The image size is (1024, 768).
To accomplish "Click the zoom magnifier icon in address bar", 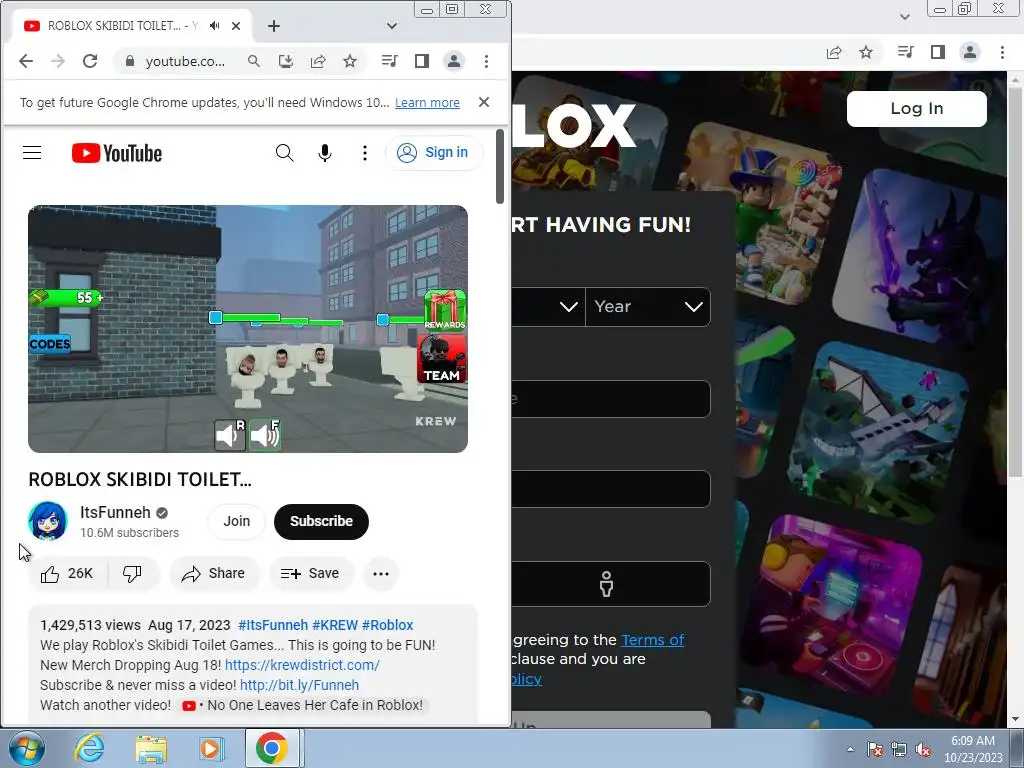I will pyautogui.click(x=253, y=61).
